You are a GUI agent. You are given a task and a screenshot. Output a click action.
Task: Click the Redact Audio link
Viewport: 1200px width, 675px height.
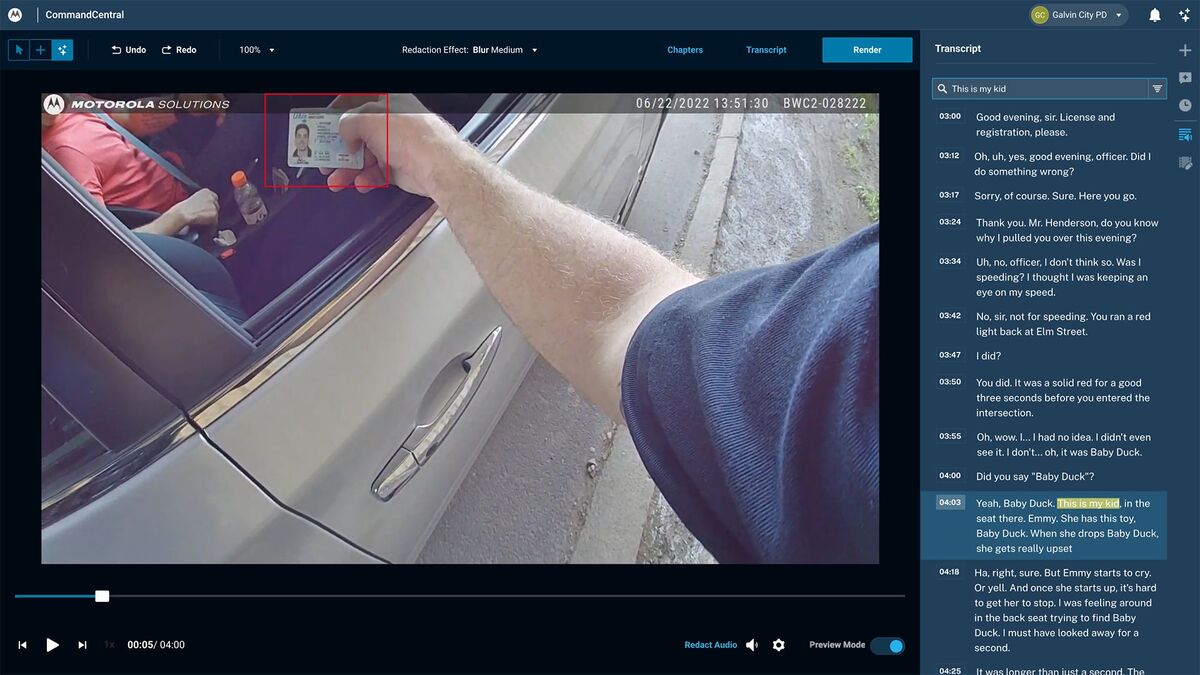[710, 645]
